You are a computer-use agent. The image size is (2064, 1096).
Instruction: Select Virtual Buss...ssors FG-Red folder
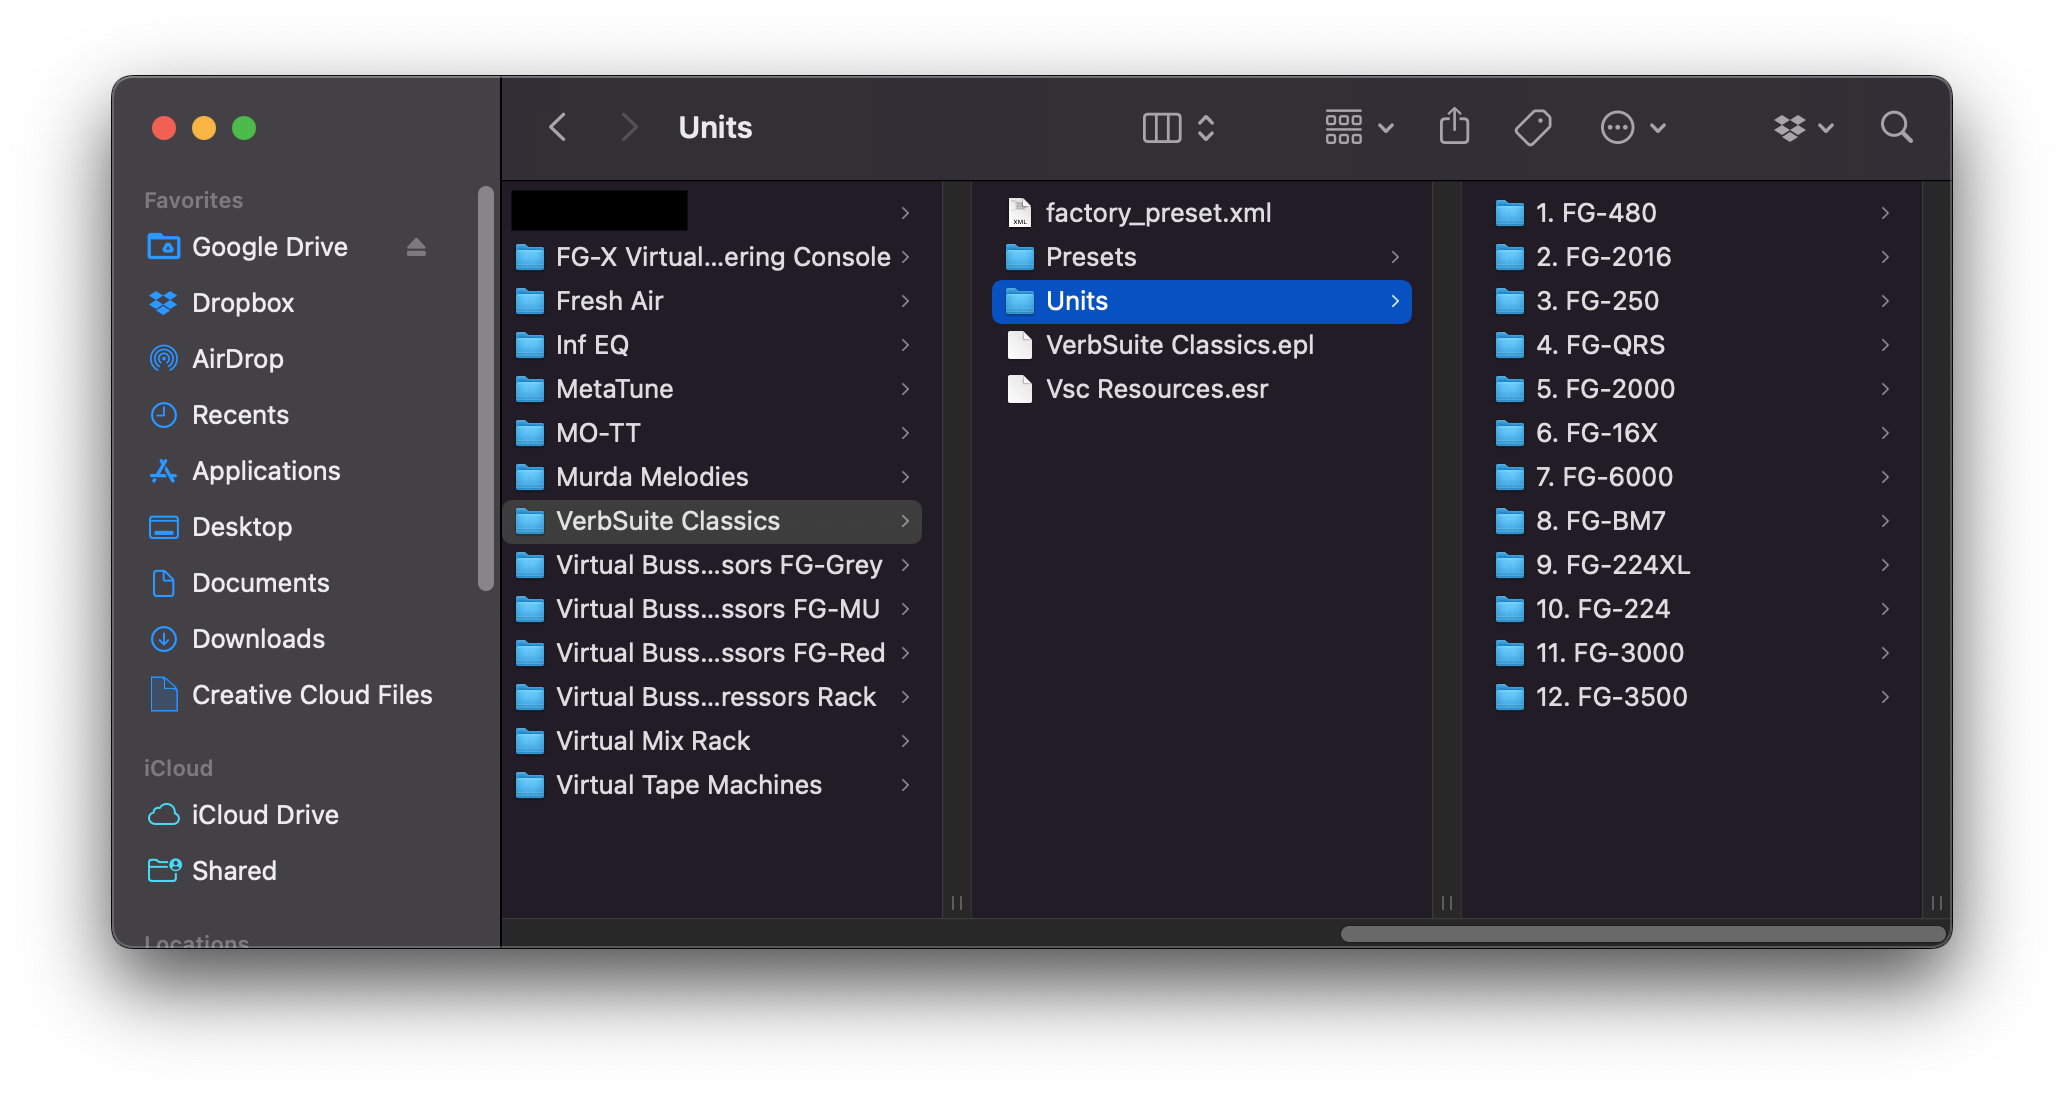[713, 653]
